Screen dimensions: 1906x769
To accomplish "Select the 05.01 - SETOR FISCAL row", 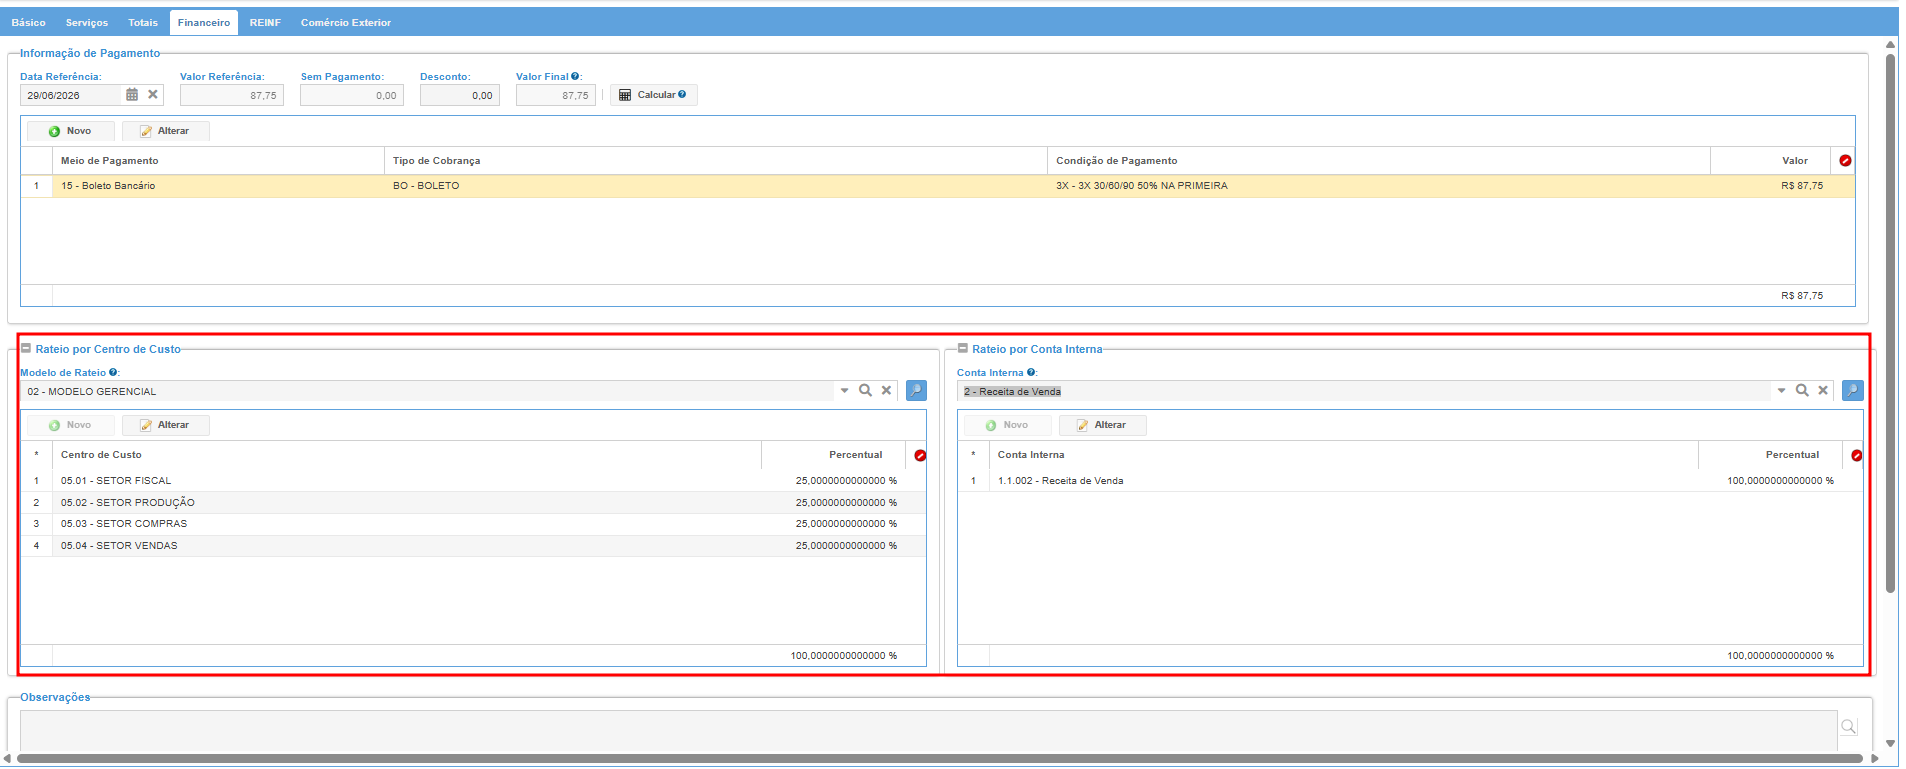I will (x=473, y=481).
